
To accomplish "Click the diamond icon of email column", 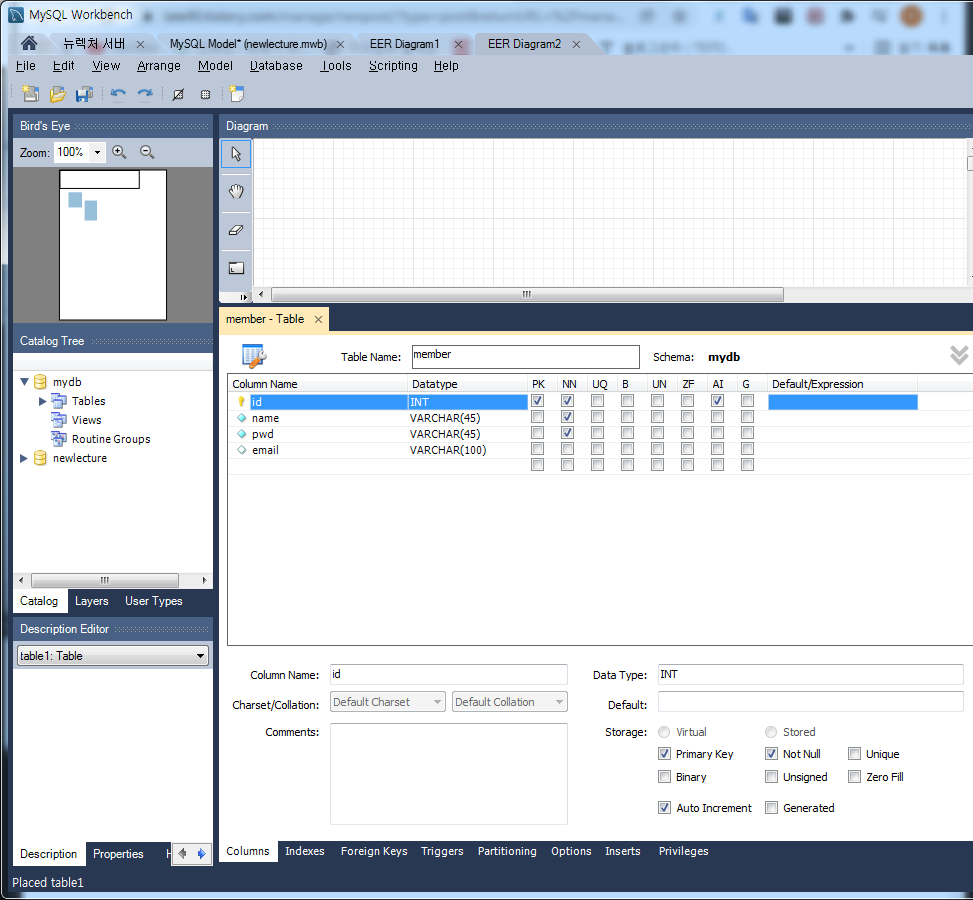I will 241,450.
